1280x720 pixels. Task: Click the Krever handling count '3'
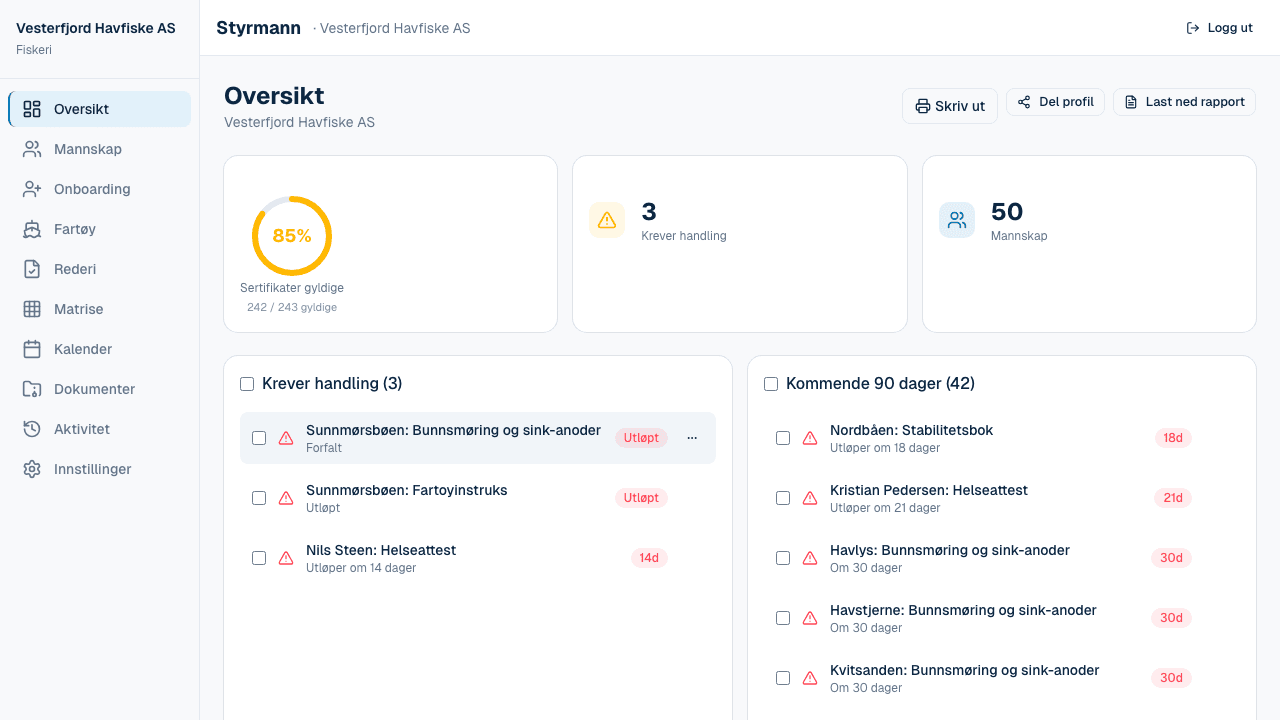(x=649, y=212)
